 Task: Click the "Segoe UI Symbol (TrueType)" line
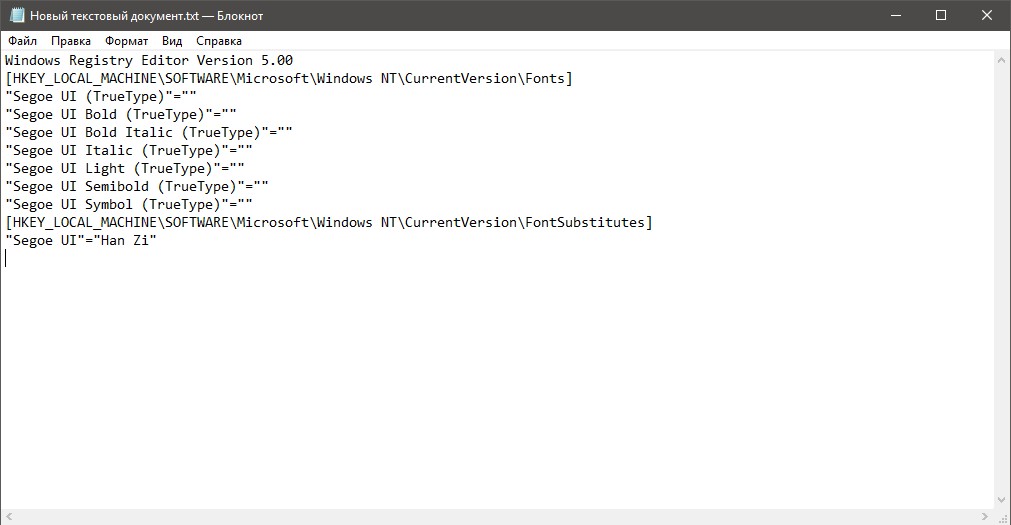tap(128, 204)
